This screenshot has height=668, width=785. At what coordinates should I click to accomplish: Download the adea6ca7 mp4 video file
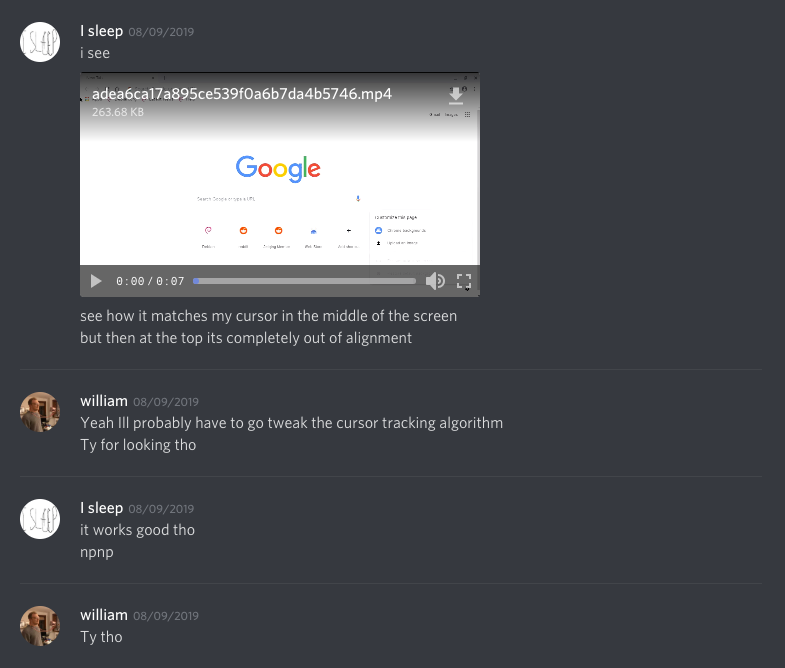pos(456,96)
